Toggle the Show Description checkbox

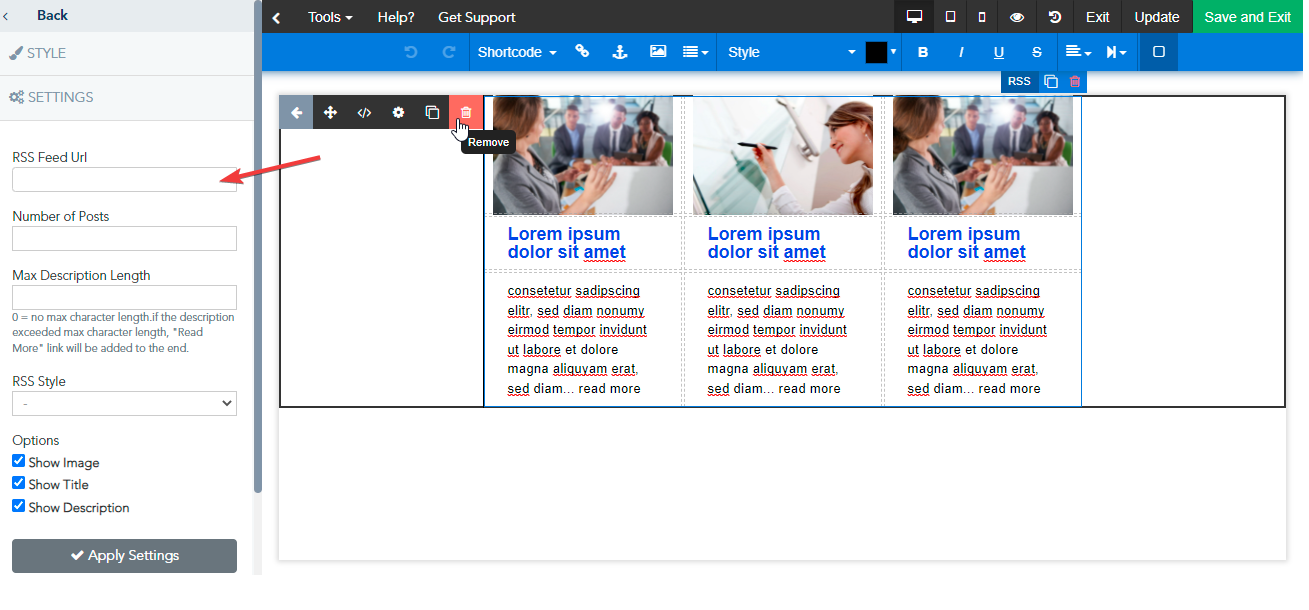19,506
